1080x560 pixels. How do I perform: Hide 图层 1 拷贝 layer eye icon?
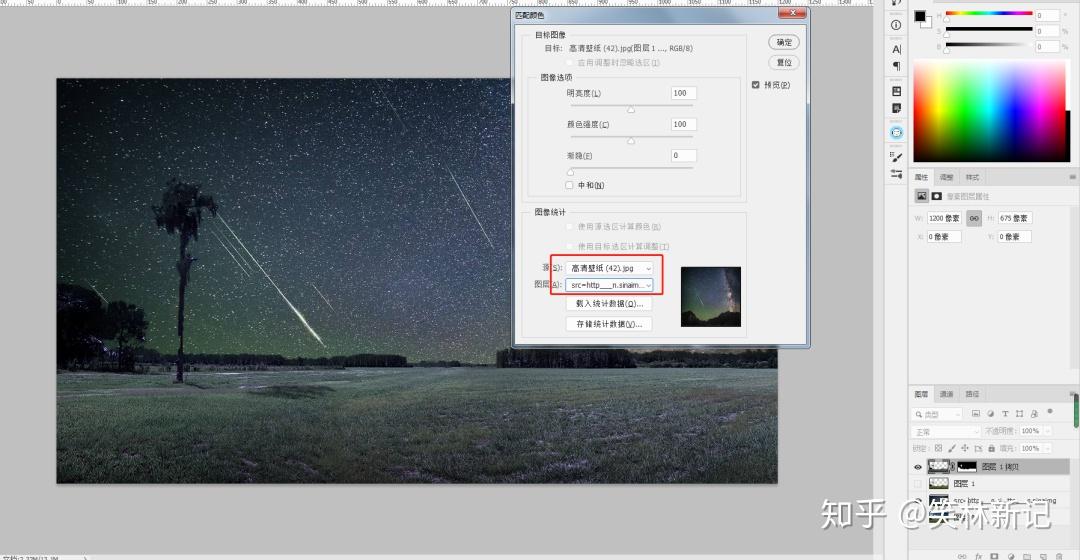click(917, 467)
